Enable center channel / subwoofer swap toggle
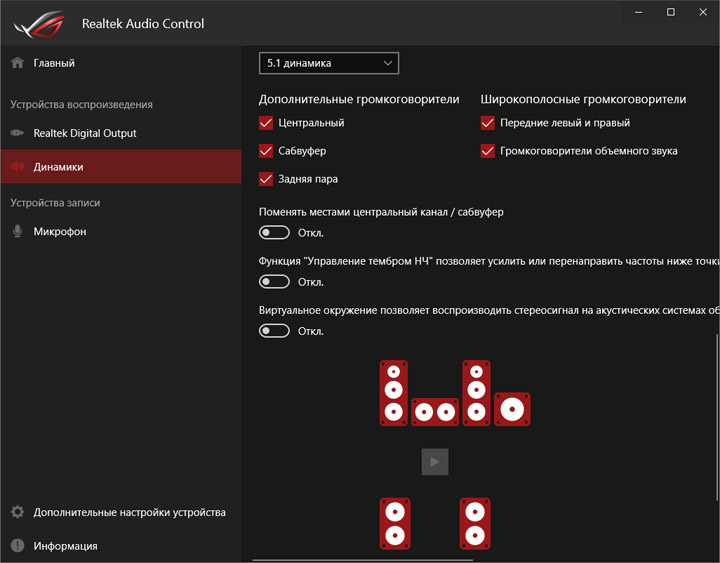720x563 pixels. tap(274, 232)
